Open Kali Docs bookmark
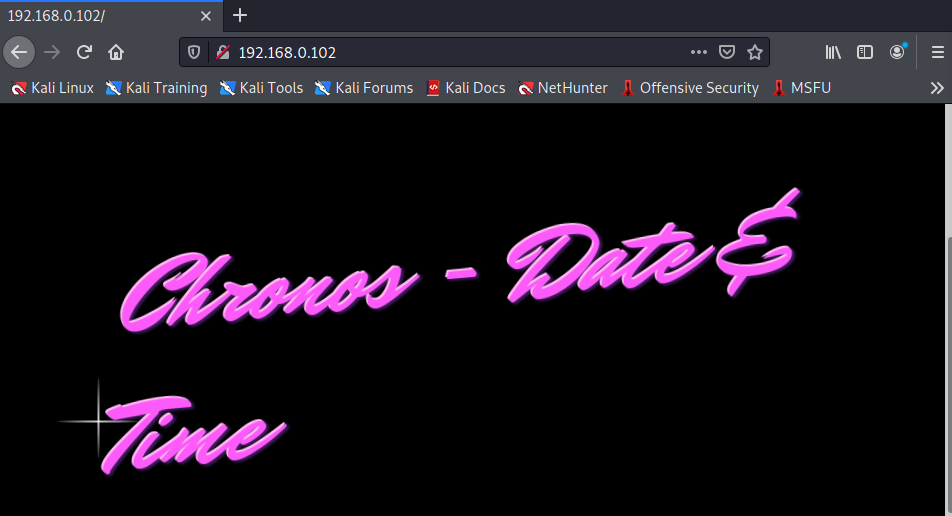The image size is (952, 516). pos(466,88)
